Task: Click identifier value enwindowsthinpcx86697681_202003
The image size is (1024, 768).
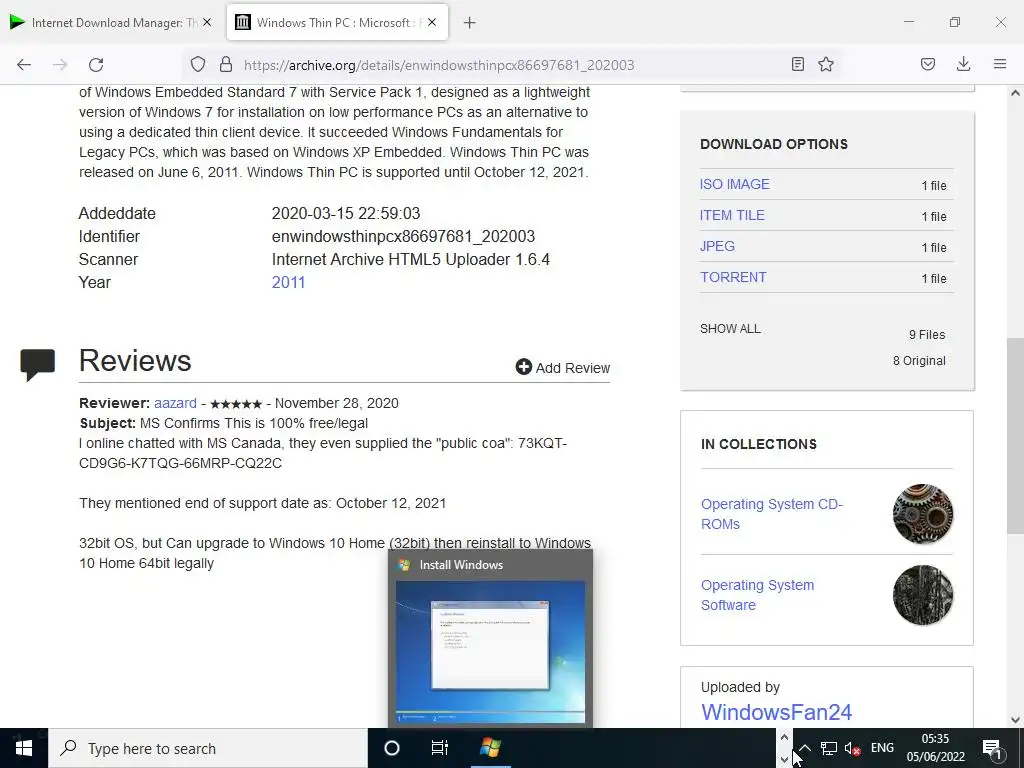Action: (x=403, y=236)
